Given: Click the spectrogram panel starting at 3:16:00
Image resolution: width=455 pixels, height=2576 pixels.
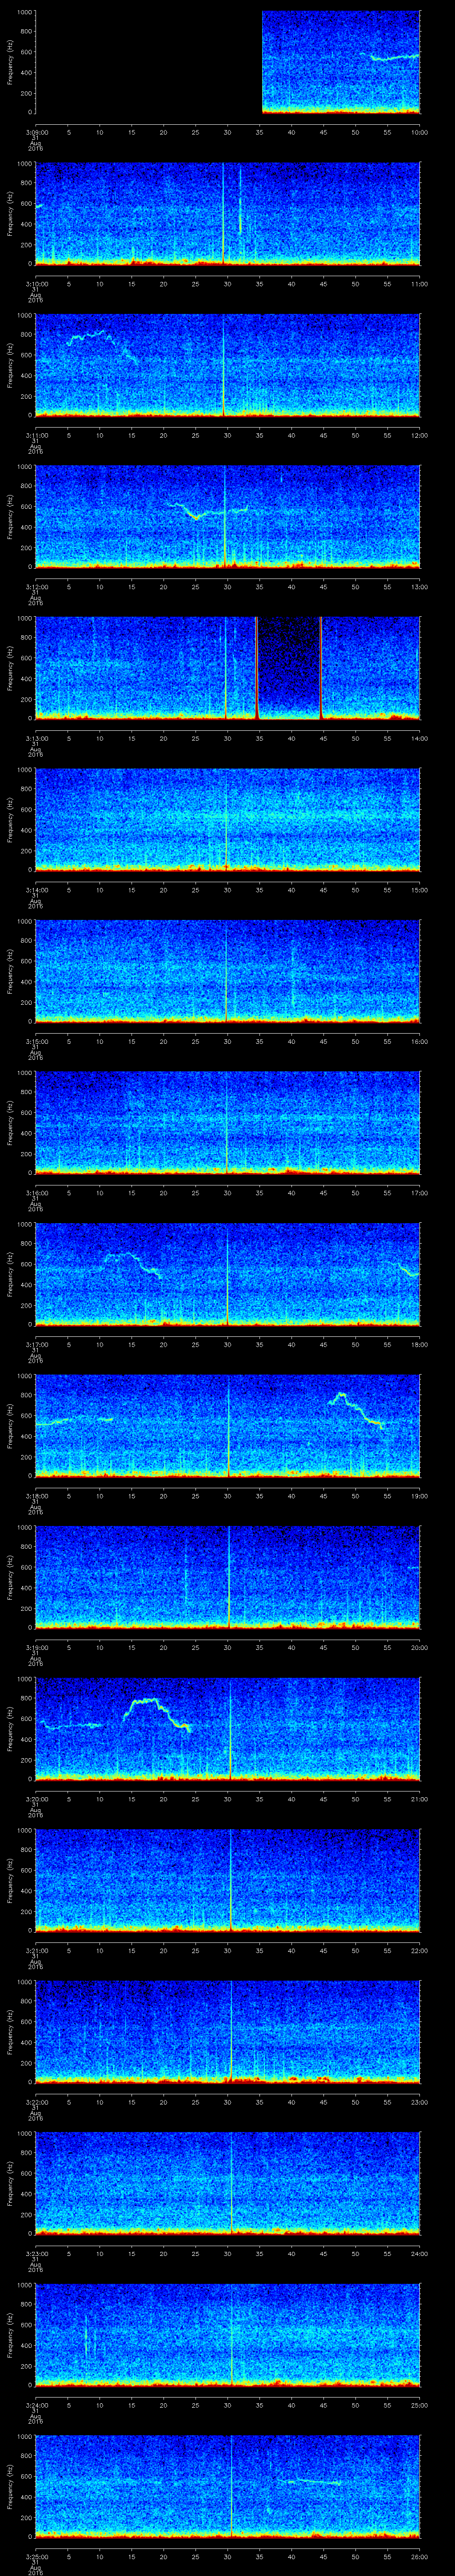Looking at the screenshot, I should 228,1122.
